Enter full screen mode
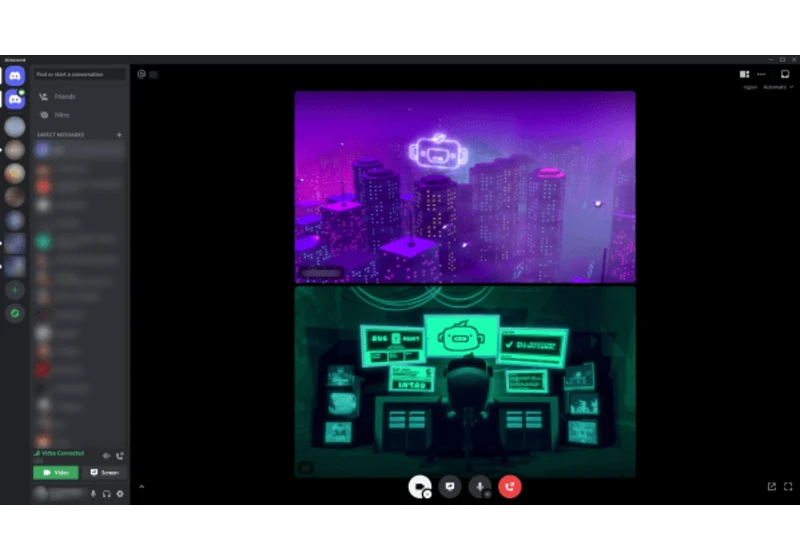Screen dimensions: 800x560 788,487
